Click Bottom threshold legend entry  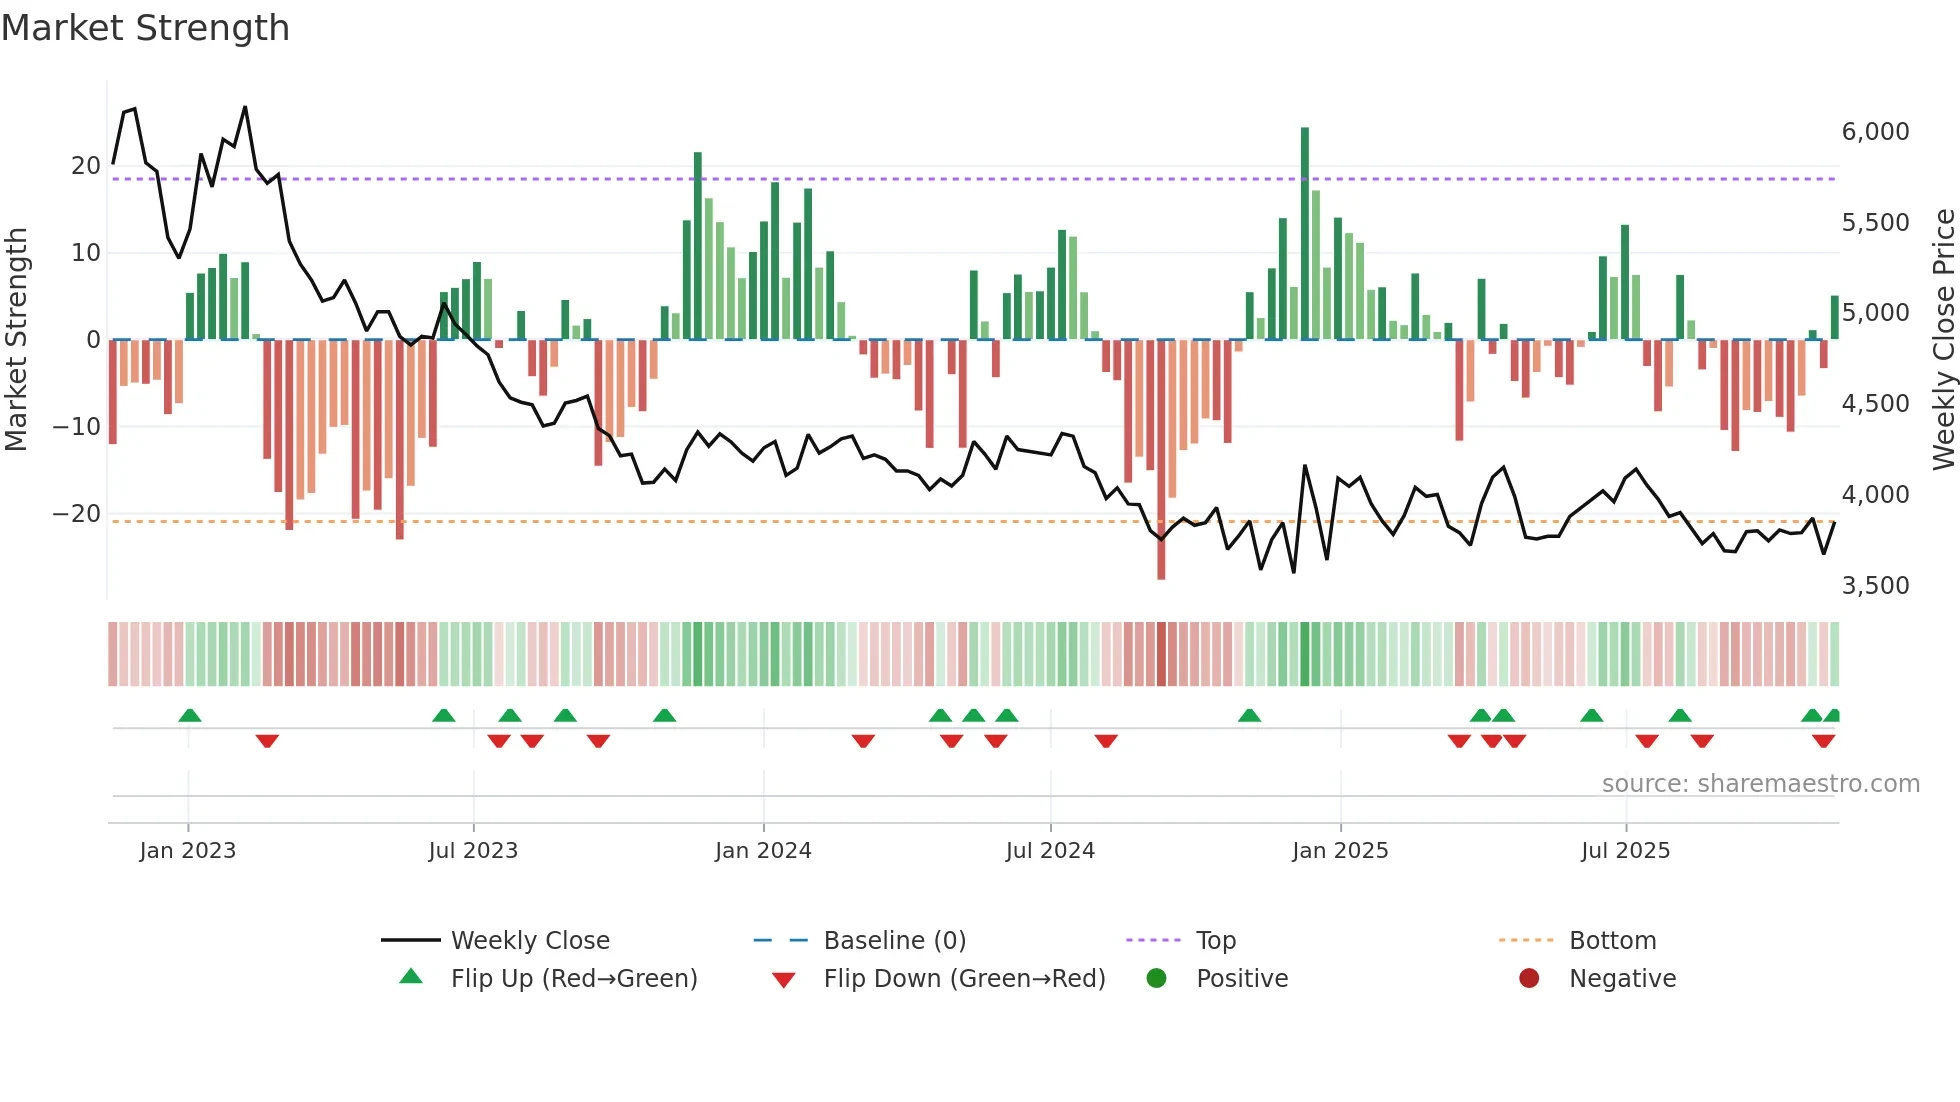tap(1612, 941)
